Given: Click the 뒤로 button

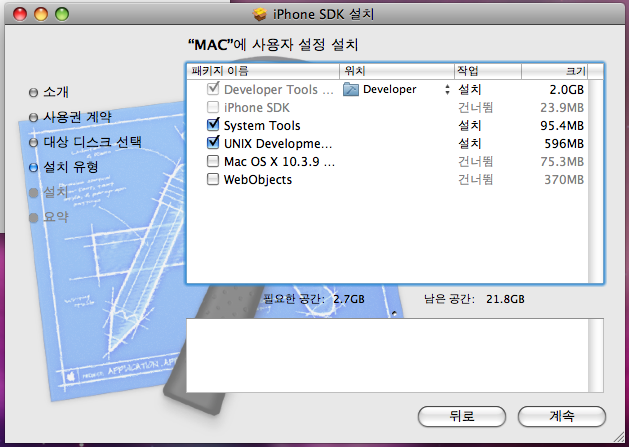Looking at the screenshot, I should coord(462,416).
